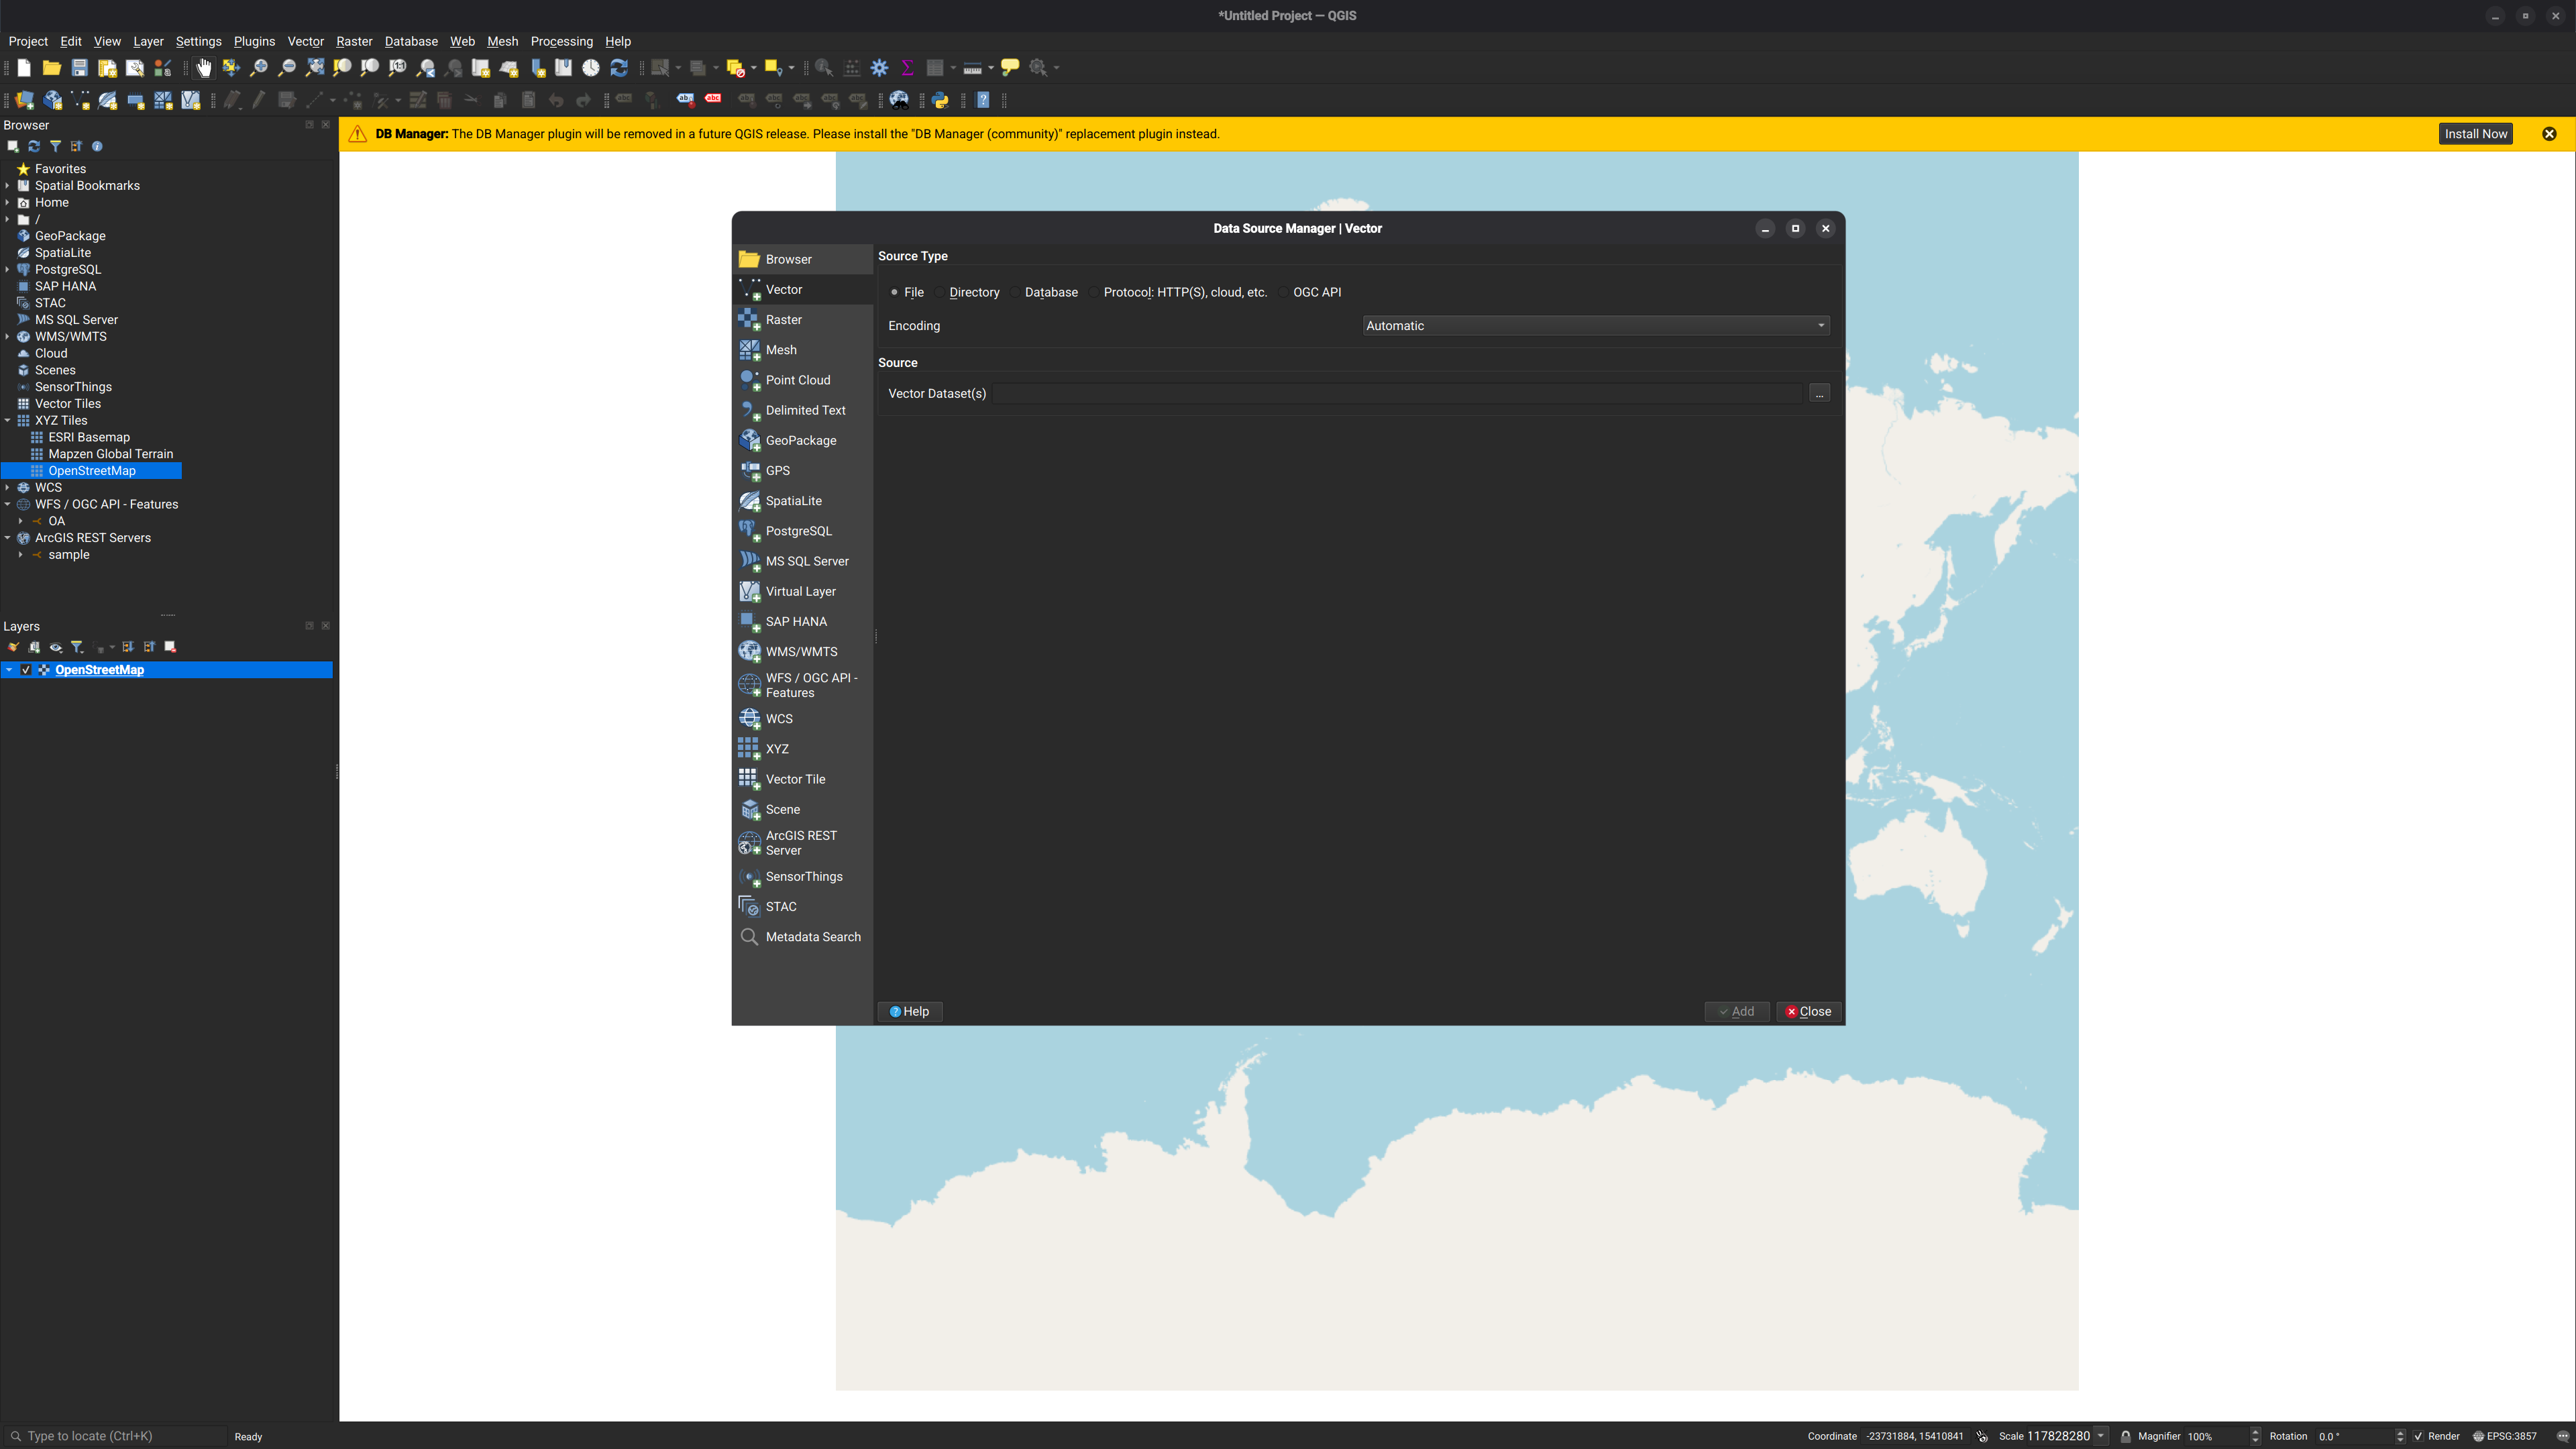
Task: Click the Statistical Summary sigma icon
Action: pyautogui.click(x=908, y=68)
